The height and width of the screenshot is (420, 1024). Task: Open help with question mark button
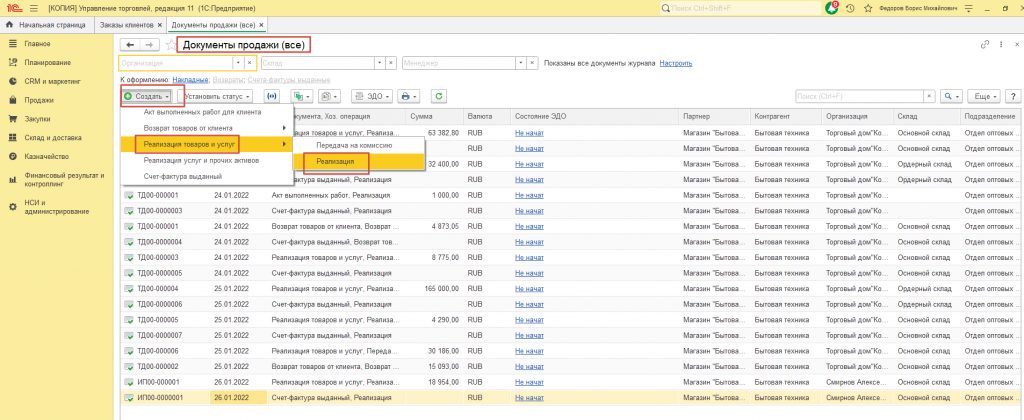click(x=1014, y=96)
